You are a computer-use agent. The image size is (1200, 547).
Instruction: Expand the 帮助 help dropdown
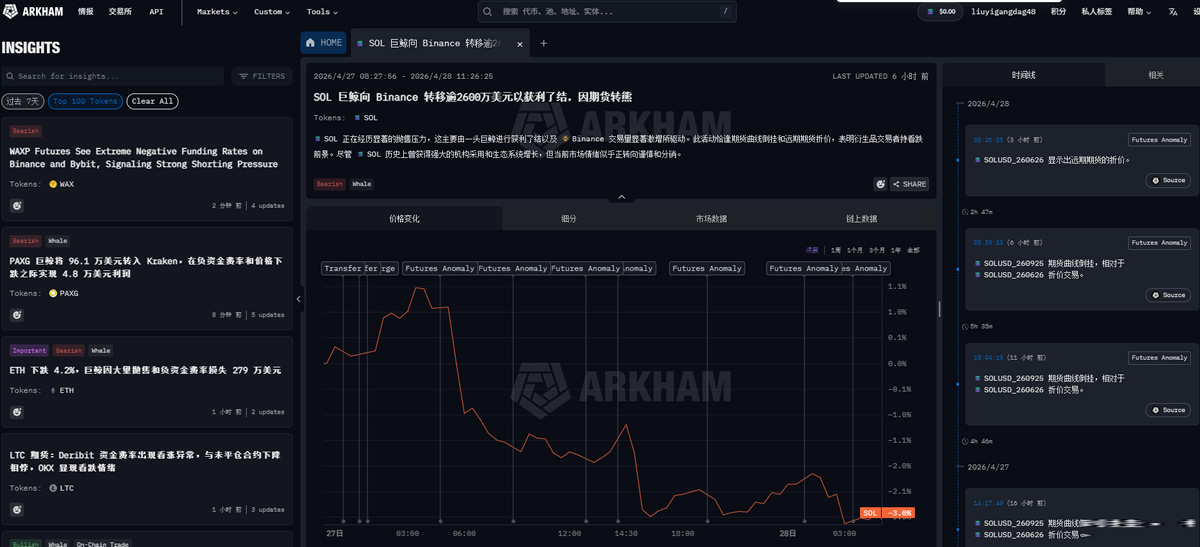[1138, 12]
